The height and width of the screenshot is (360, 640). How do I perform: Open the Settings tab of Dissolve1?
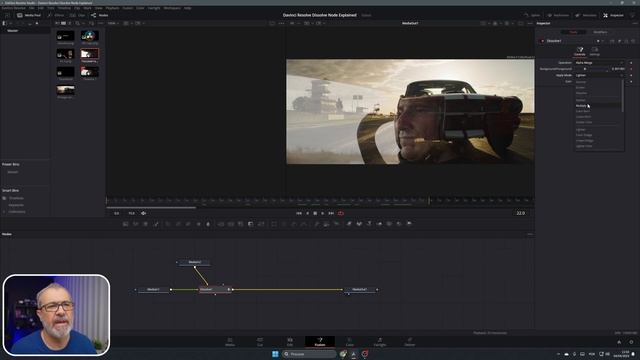coord(595,51)
